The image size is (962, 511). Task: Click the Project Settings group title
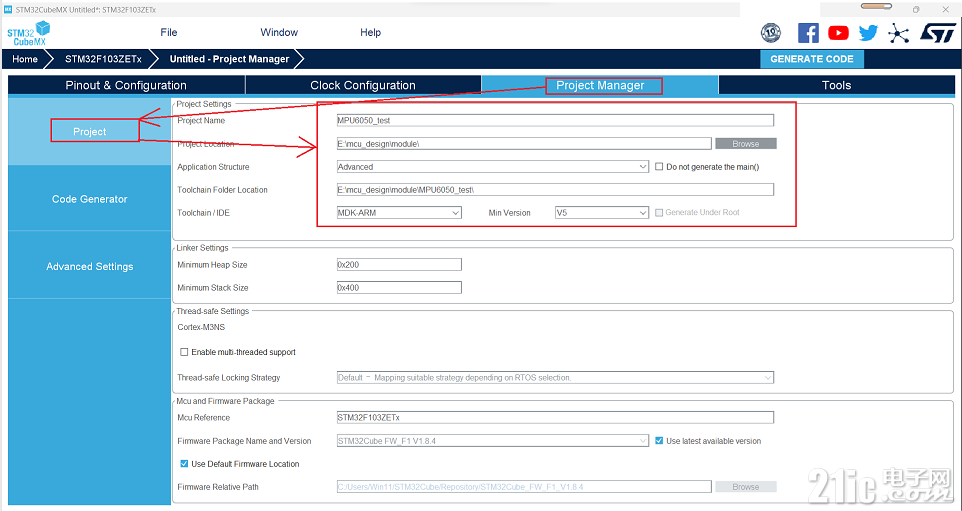(204, 104)
